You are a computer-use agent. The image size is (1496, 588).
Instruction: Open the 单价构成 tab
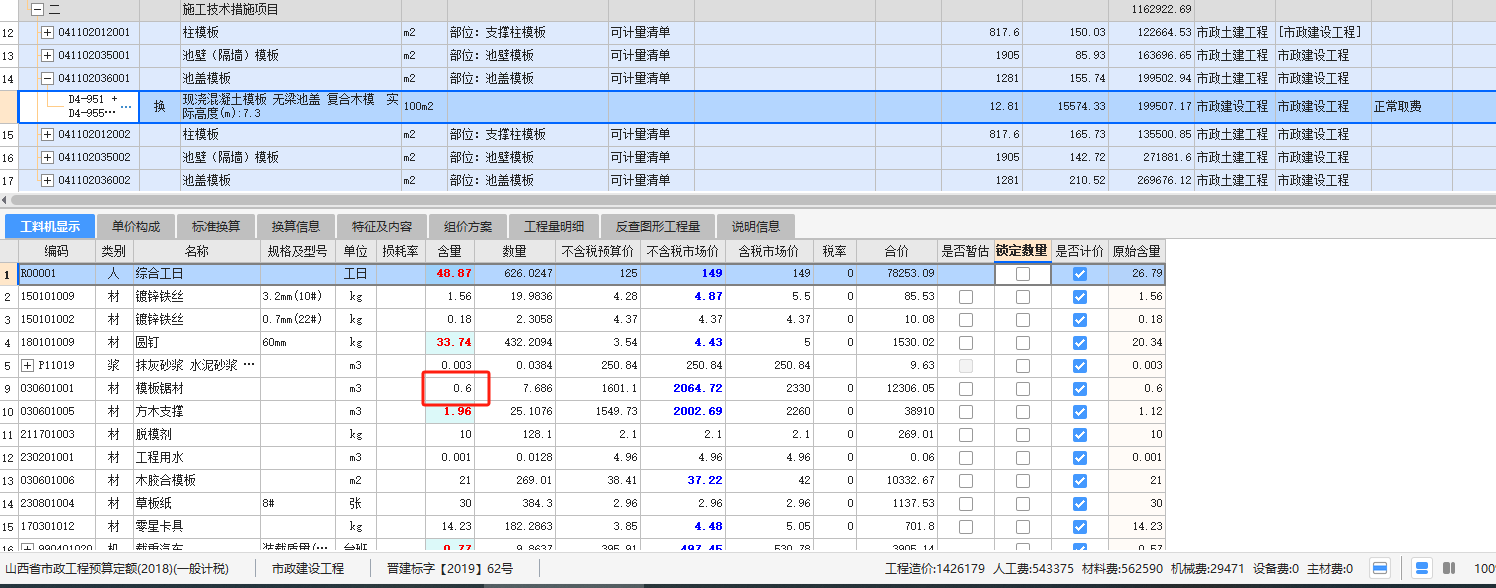pyautogui.click(x=134, y=226)
